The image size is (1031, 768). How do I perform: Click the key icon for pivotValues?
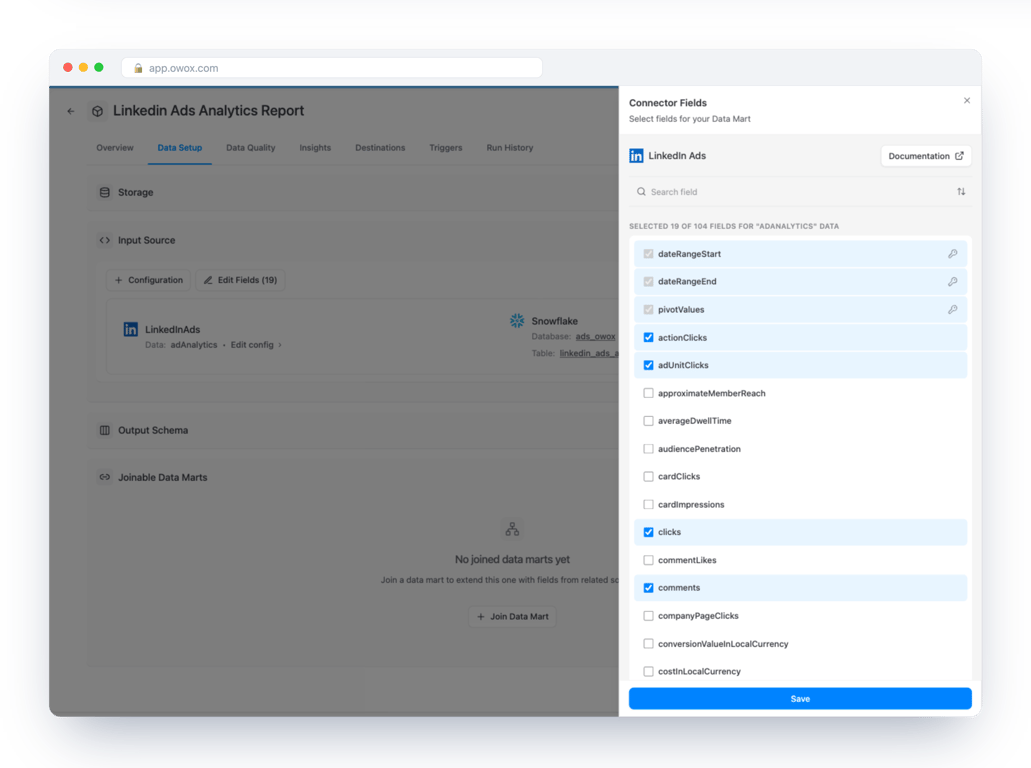953,310
